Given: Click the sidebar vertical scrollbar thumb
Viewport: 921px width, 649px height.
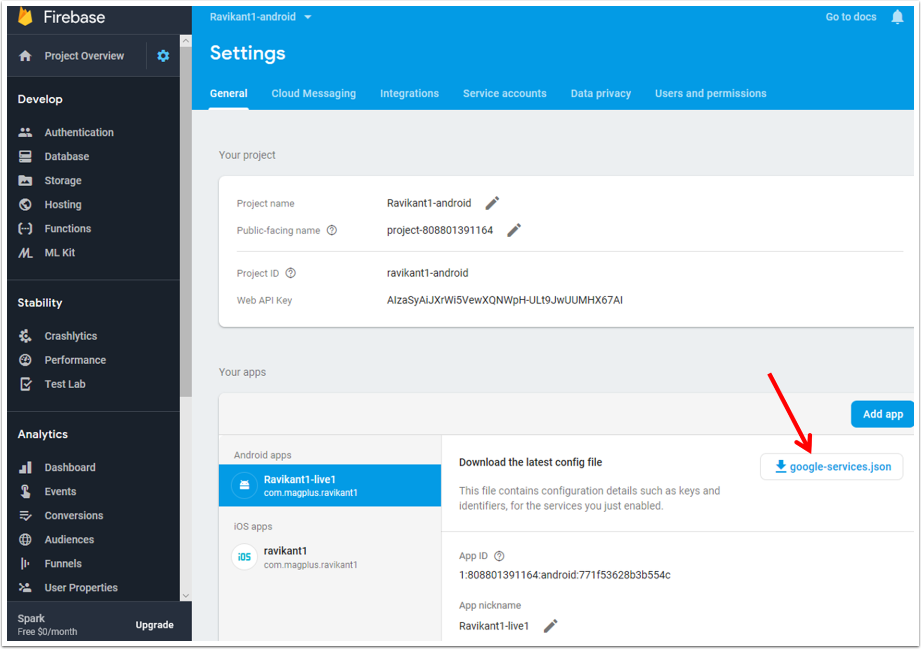Looking at the screenshot, I should click(186, 221).
